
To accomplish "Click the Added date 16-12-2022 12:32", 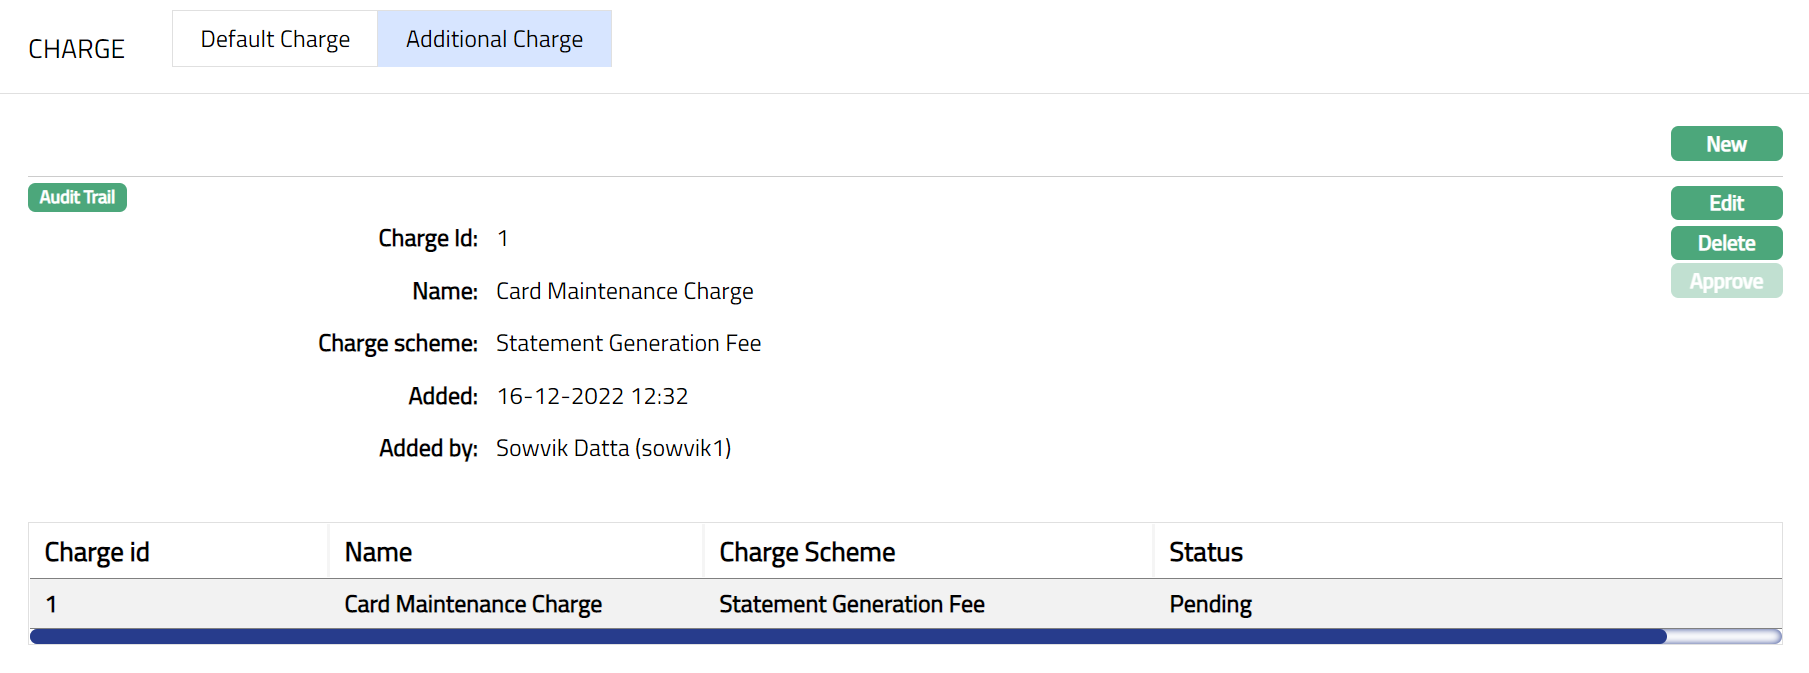I will (x=592, y=396).
